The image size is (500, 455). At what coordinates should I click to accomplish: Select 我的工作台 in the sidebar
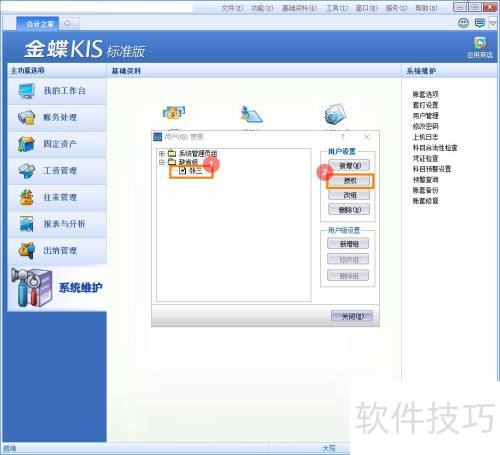point(57,91)
